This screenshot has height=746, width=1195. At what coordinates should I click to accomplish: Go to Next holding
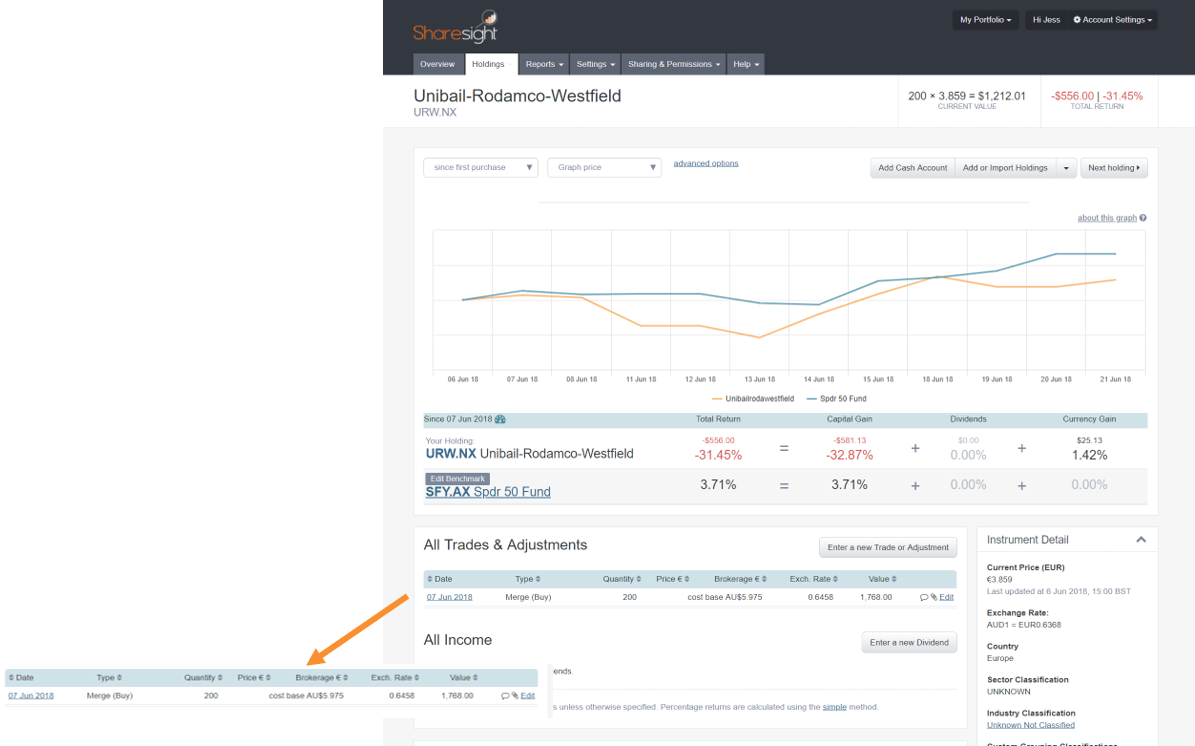tap(1113, 168)
